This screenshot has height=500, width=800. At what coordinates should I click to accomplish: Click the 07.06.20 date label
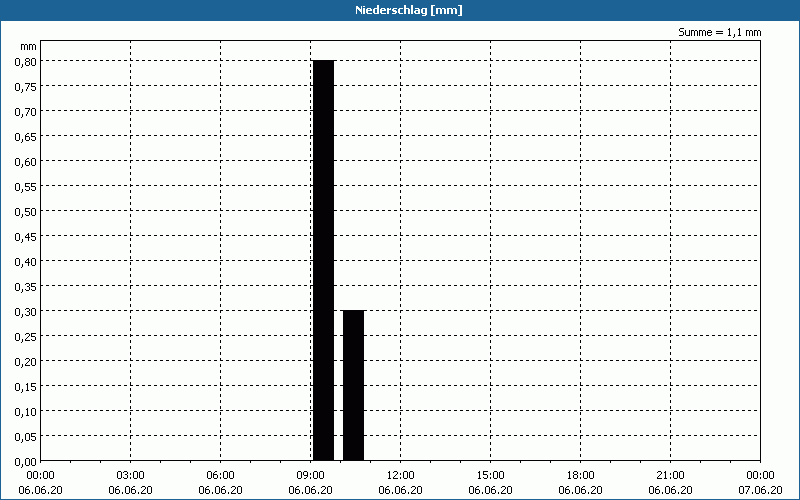coord(760,490)
